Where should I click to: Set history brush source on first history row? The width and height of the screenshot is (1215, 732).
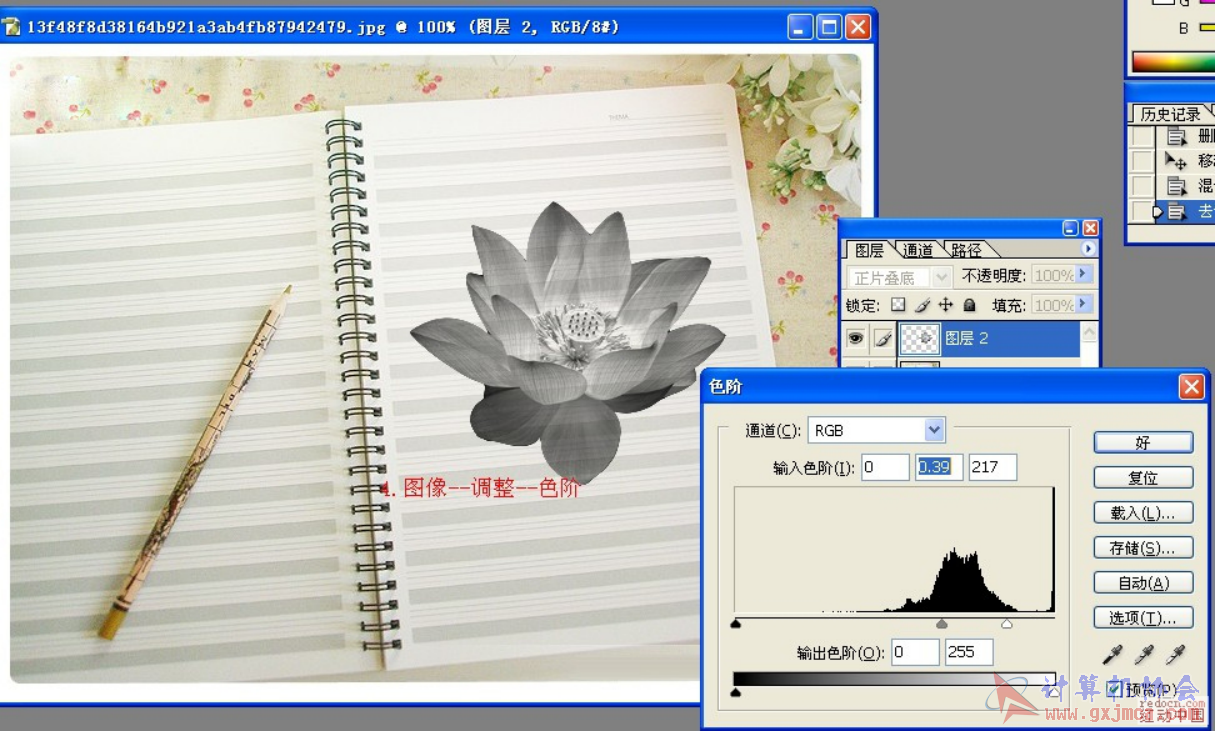[1142, 136]
